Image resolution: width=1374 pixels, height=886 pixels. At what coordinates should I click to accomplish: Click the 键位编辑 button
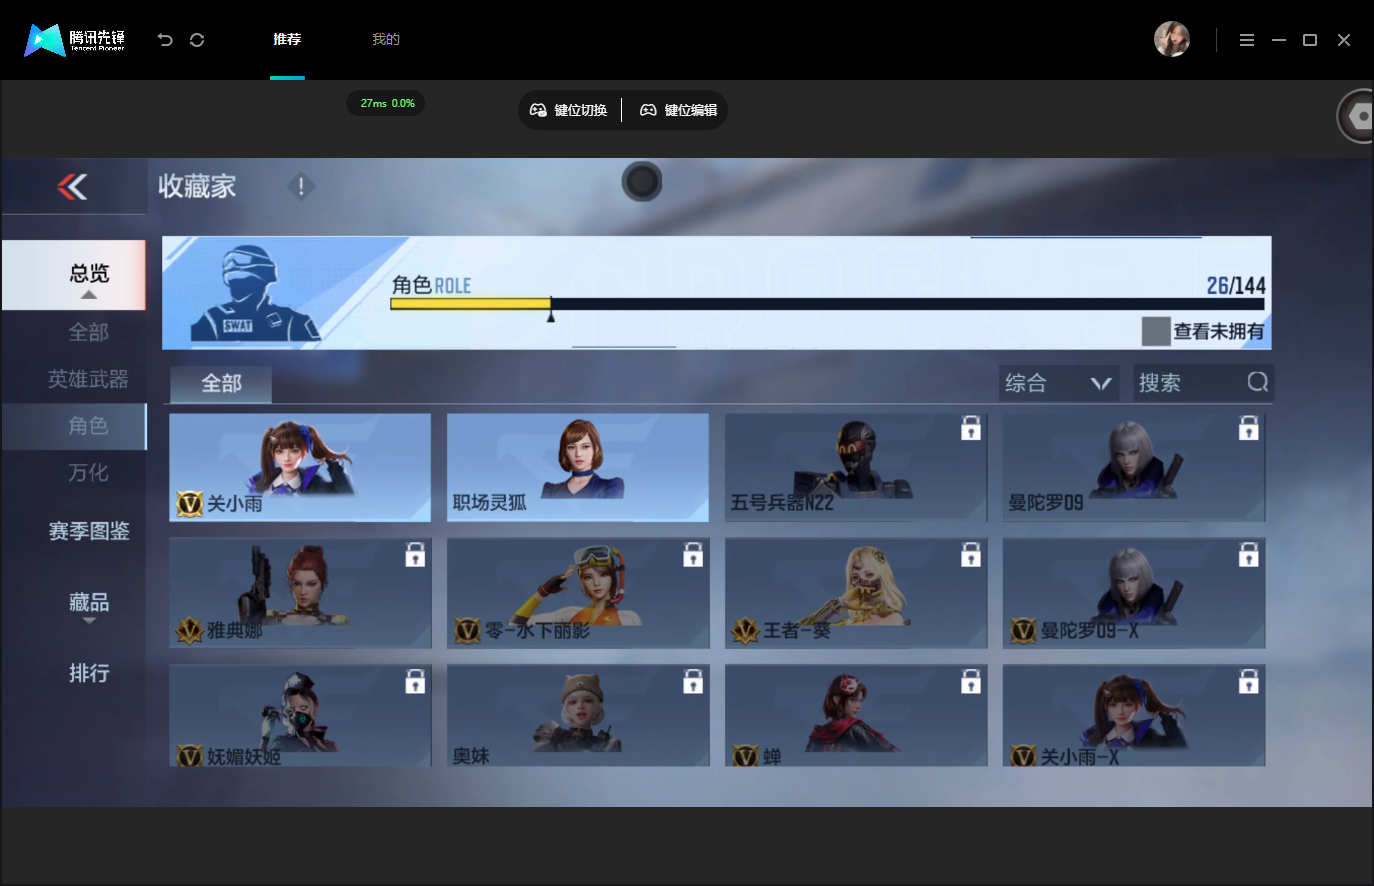[x=679, y=110]
